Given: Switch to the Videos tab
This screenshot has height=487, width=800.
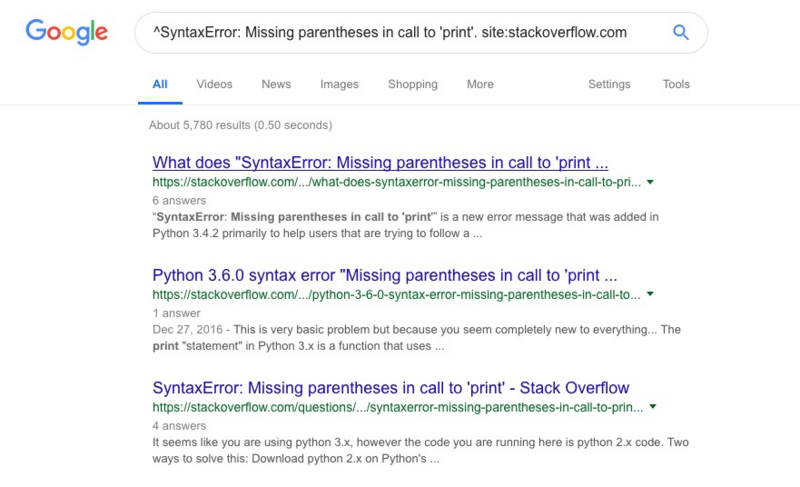Looking at the screenshot, I should click(213, 84).
